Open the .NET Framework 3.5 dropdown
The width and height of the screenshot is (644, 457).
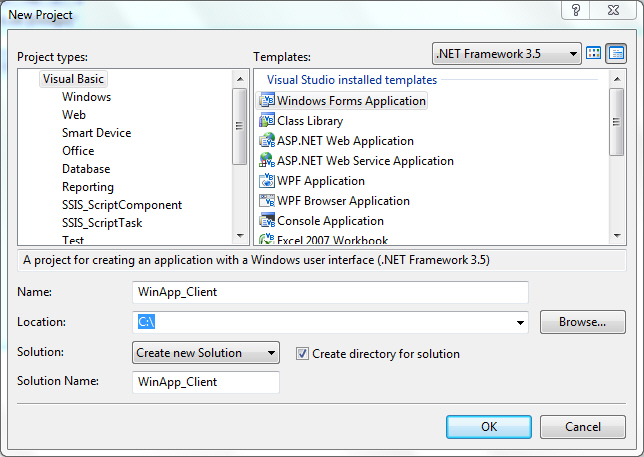(x=507, y=54)
